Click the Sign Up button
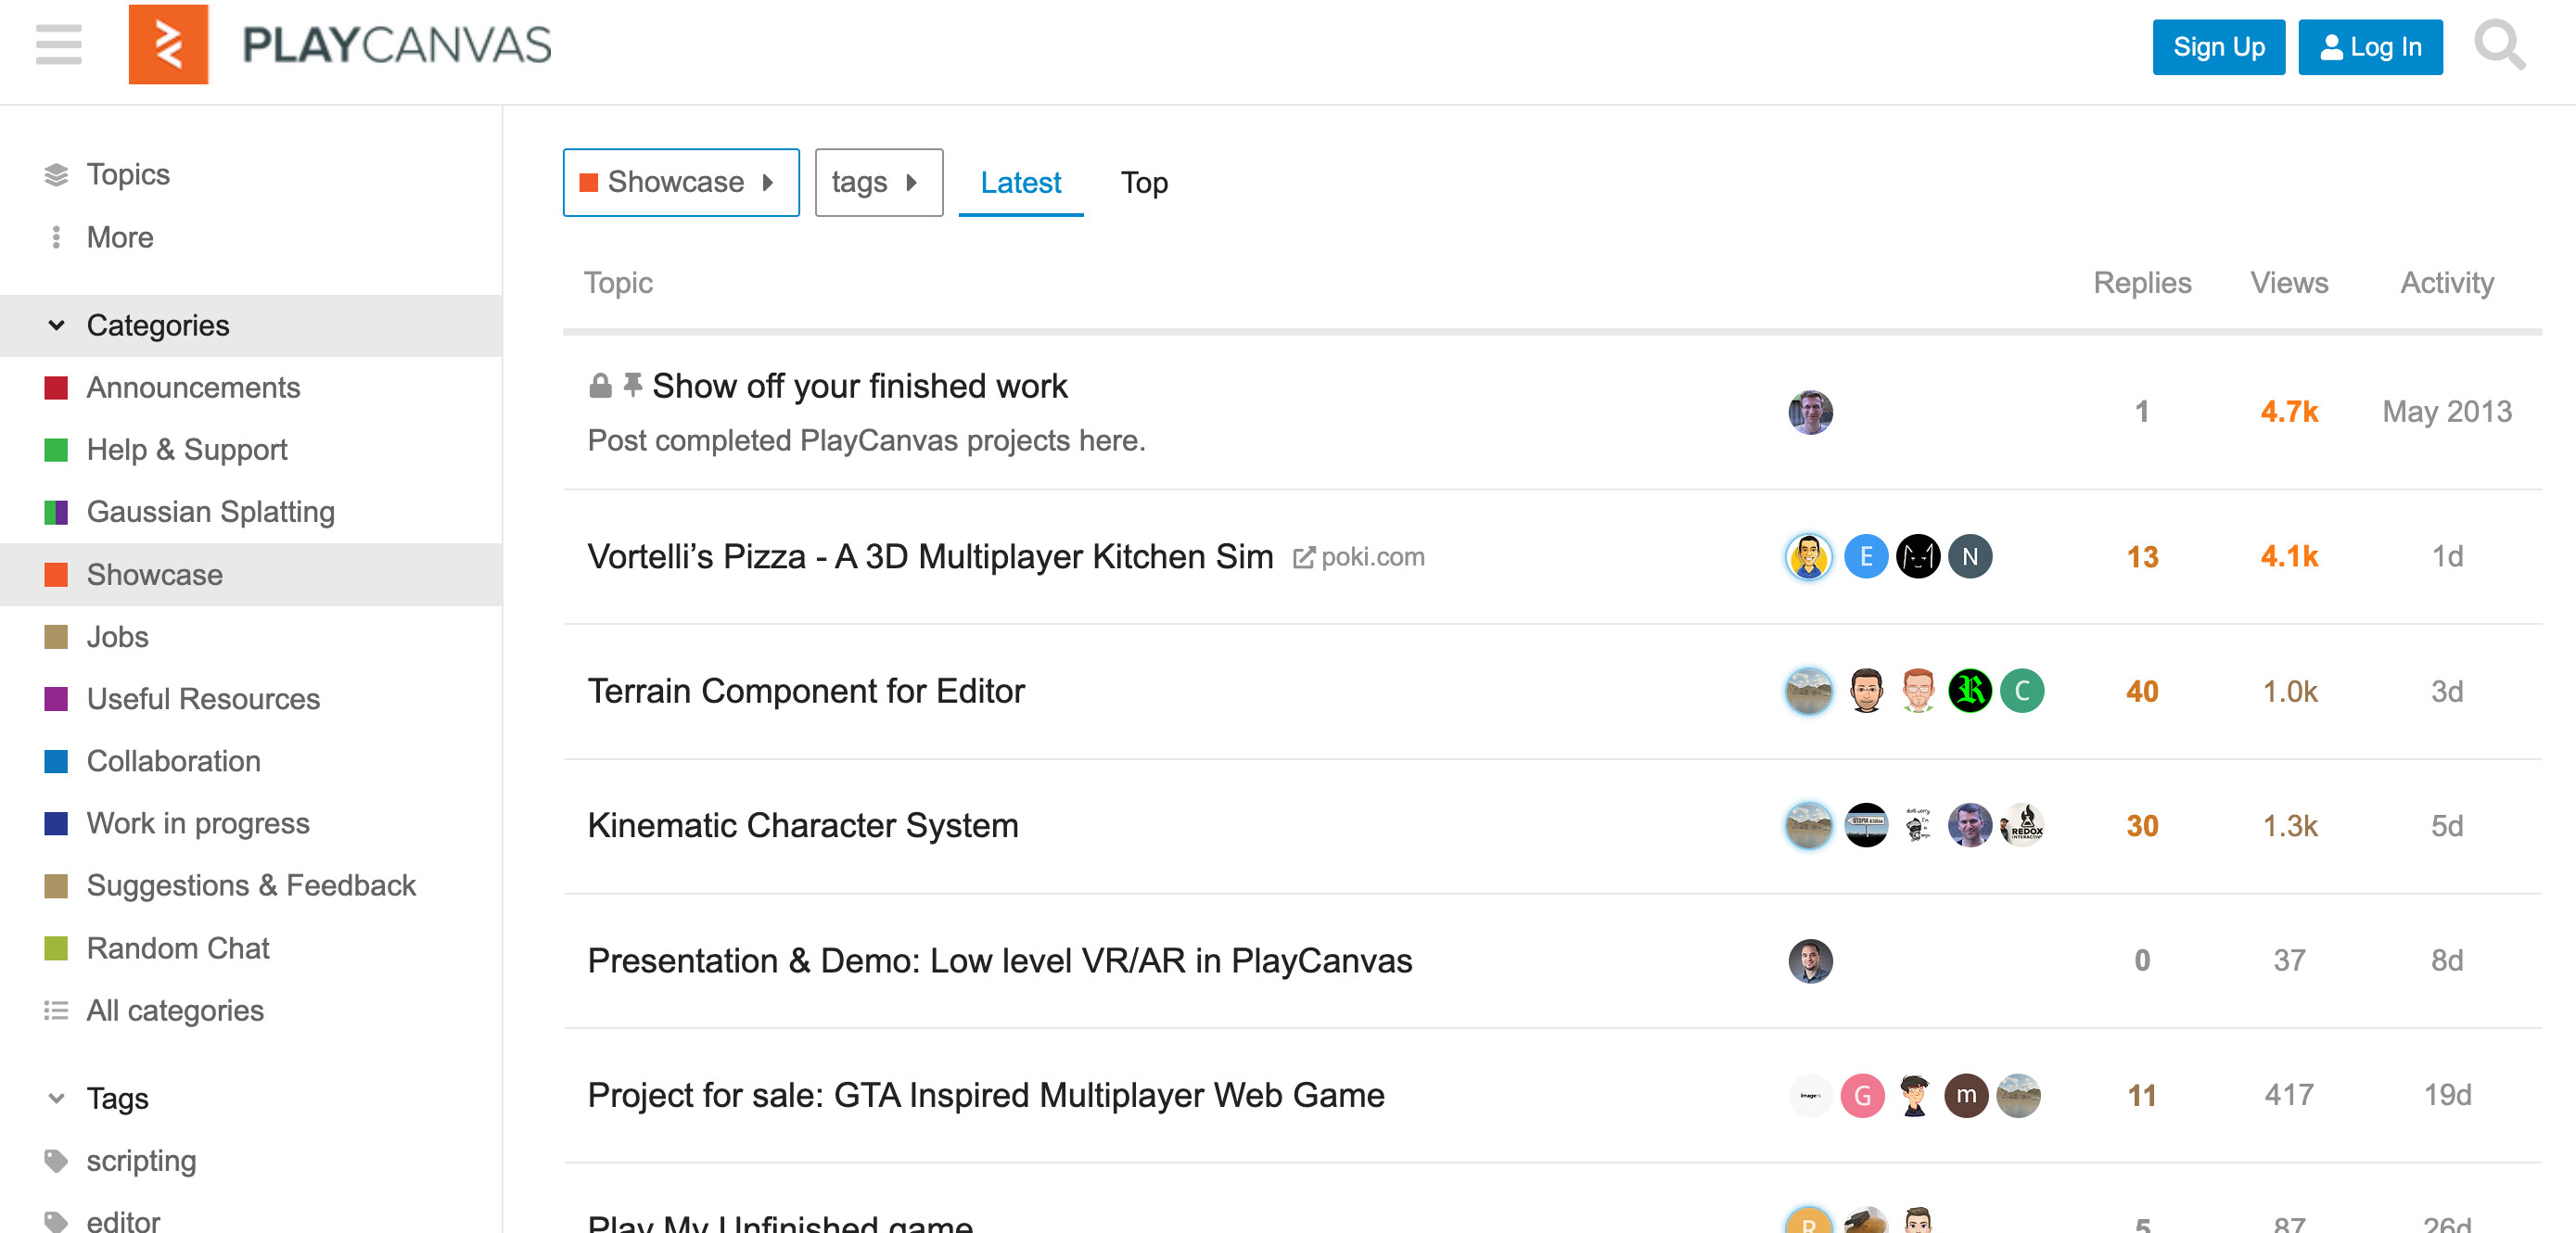 (x=2217, y=47)
